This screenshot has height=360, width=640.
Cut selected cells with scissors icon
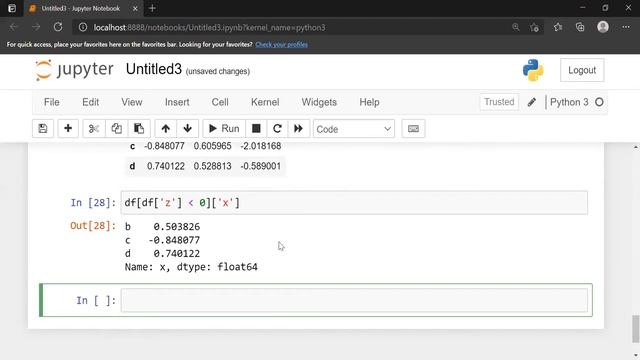click(x=94, y=129)
